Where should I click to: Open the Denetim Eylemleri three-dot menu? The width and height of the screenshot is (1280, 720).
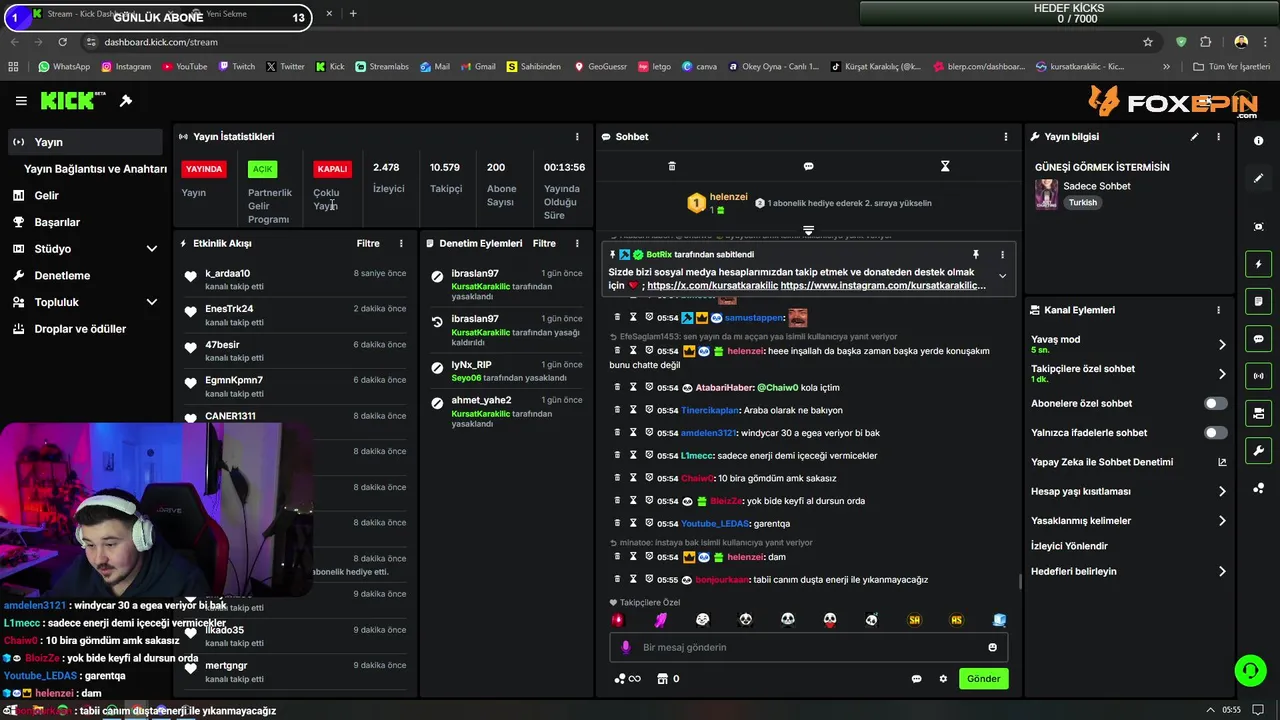(577, 243)
